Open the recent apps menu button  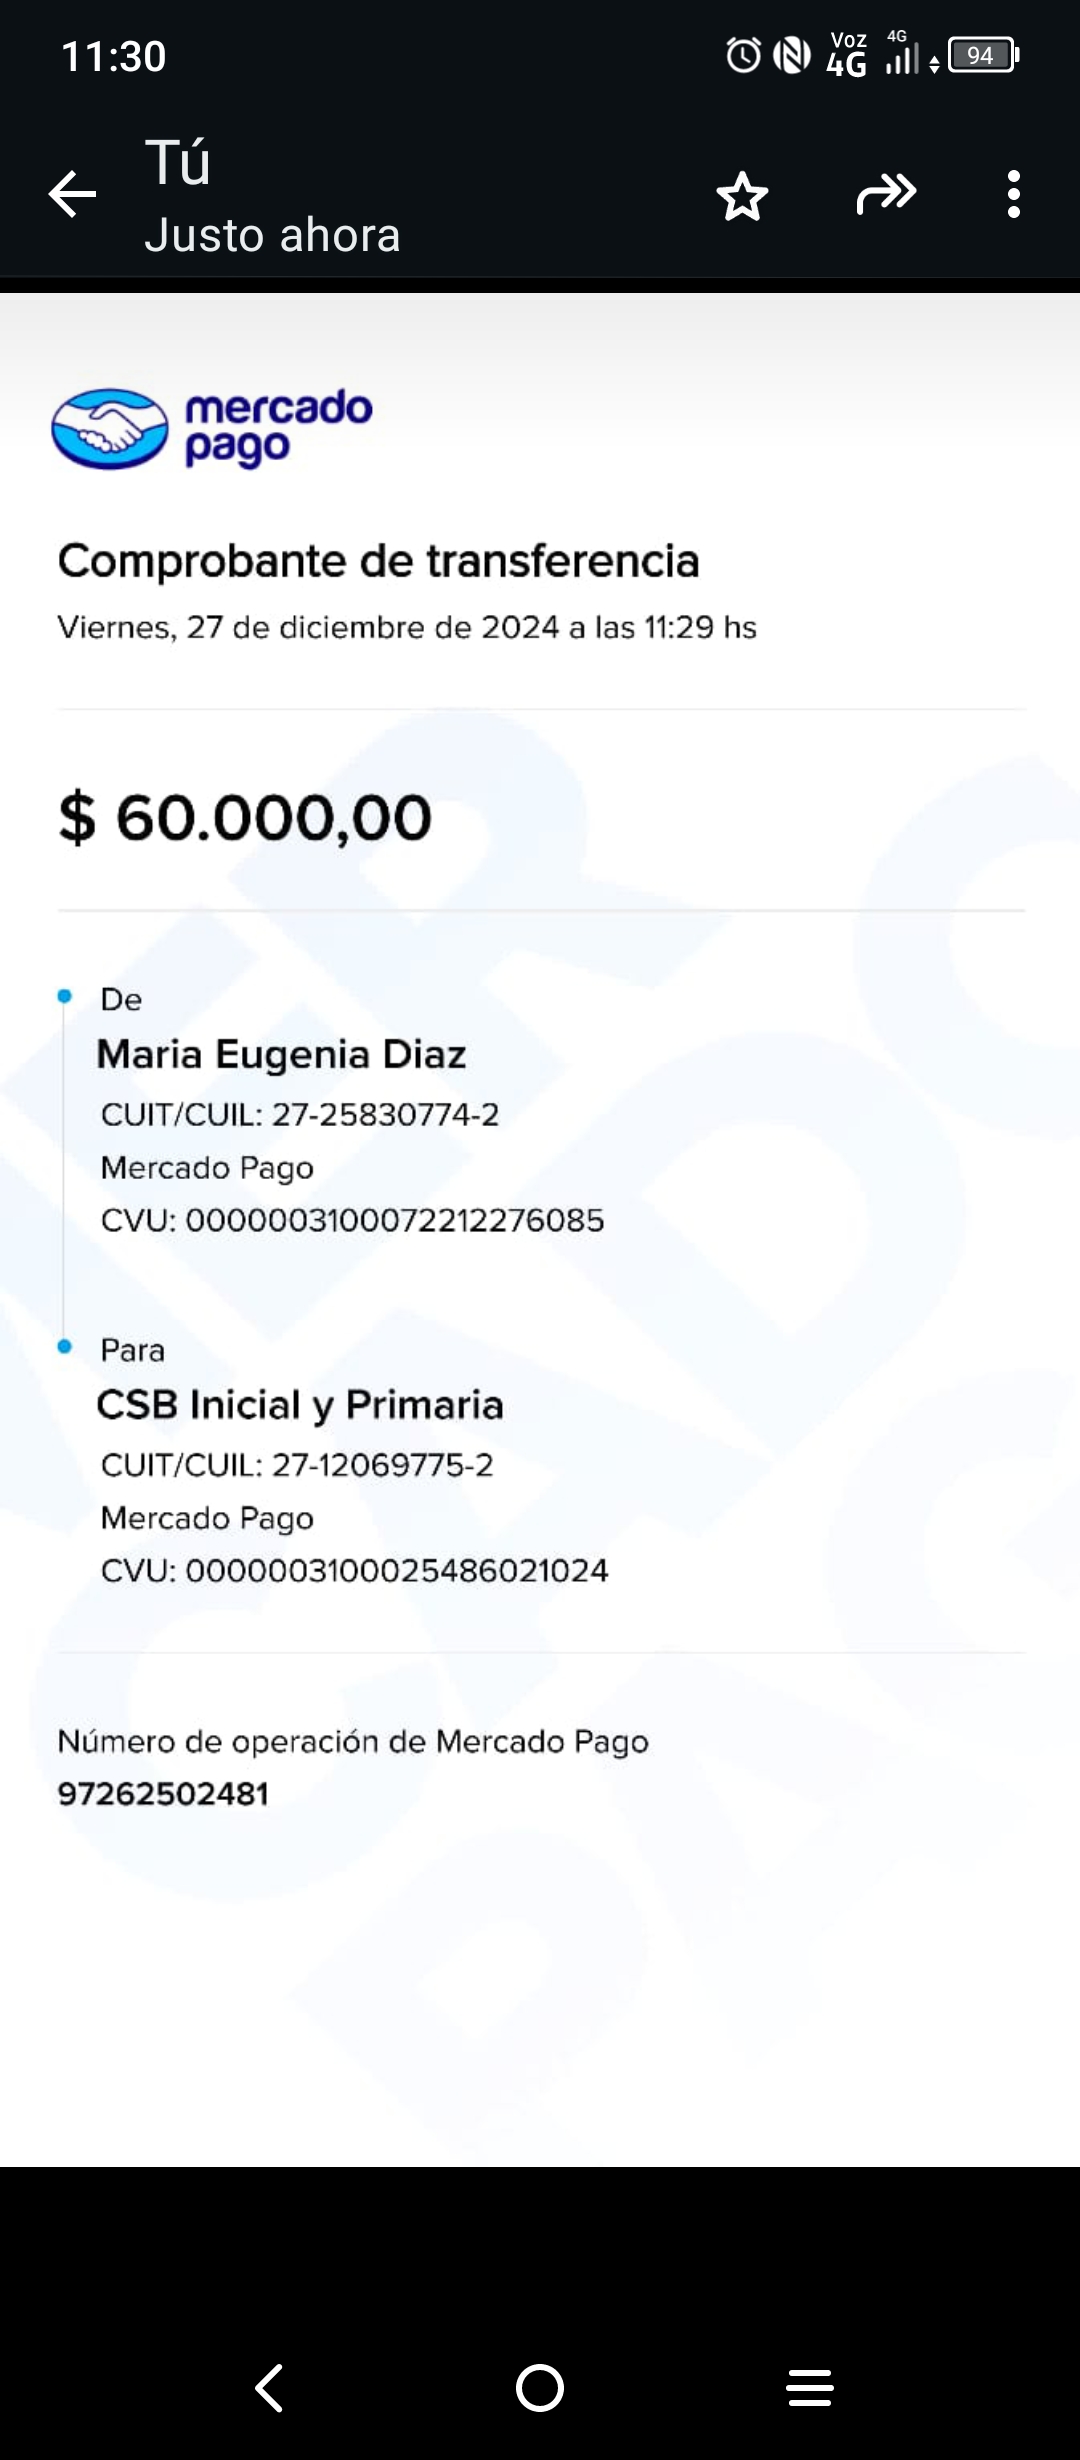pos(809,2388)
